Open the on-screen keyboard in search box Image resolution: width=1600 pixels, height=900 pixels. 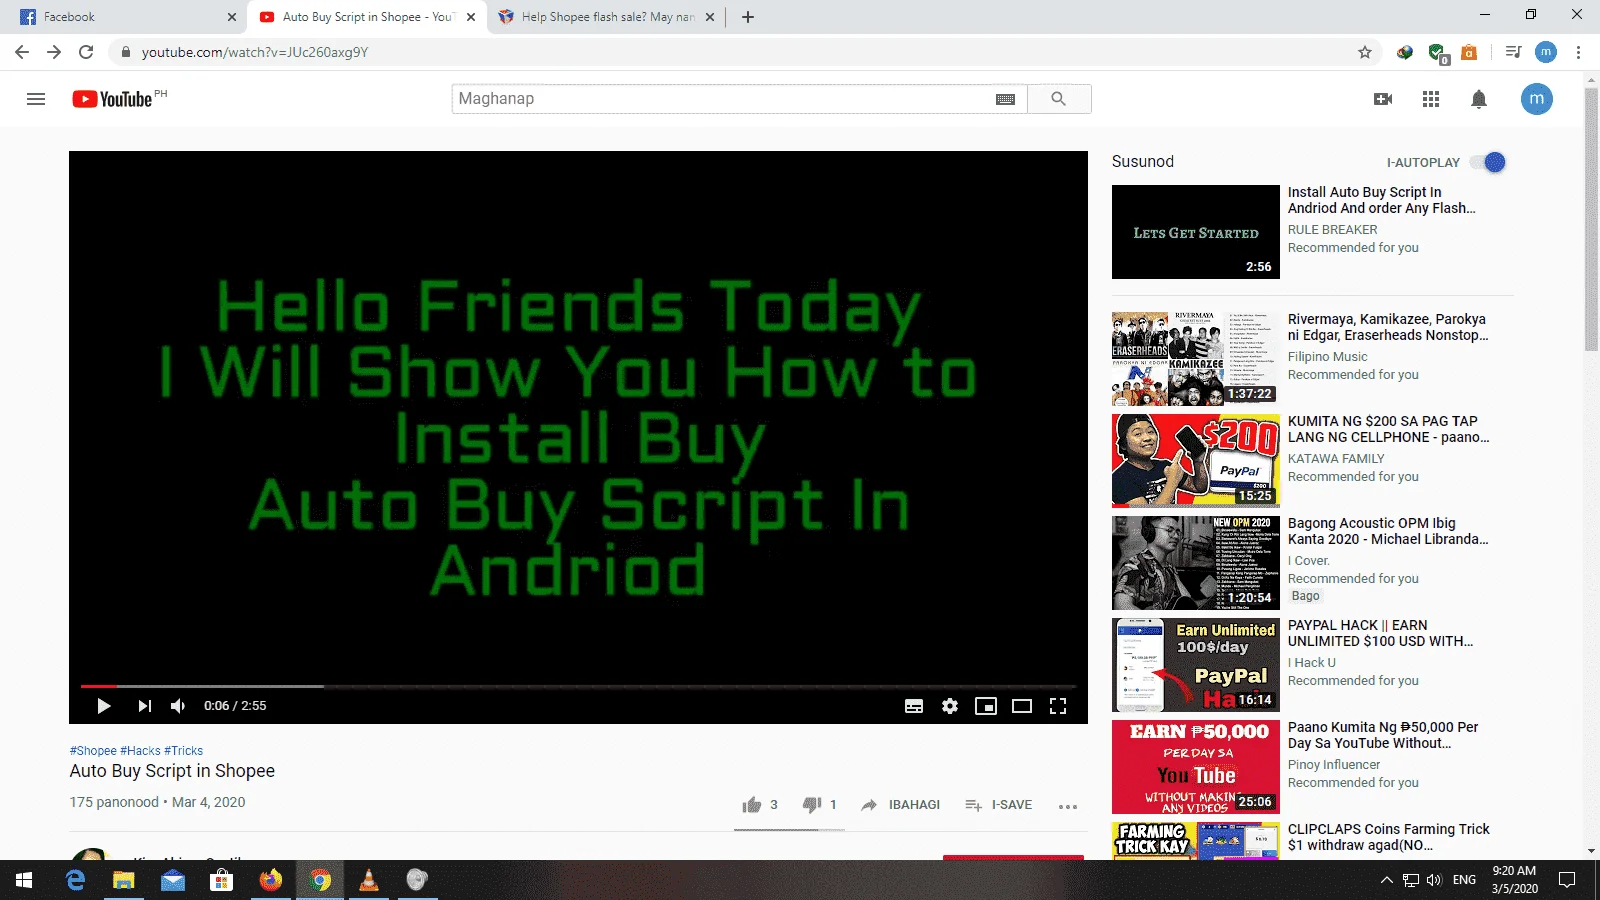pyautogui.click(x=1006, y=99)
